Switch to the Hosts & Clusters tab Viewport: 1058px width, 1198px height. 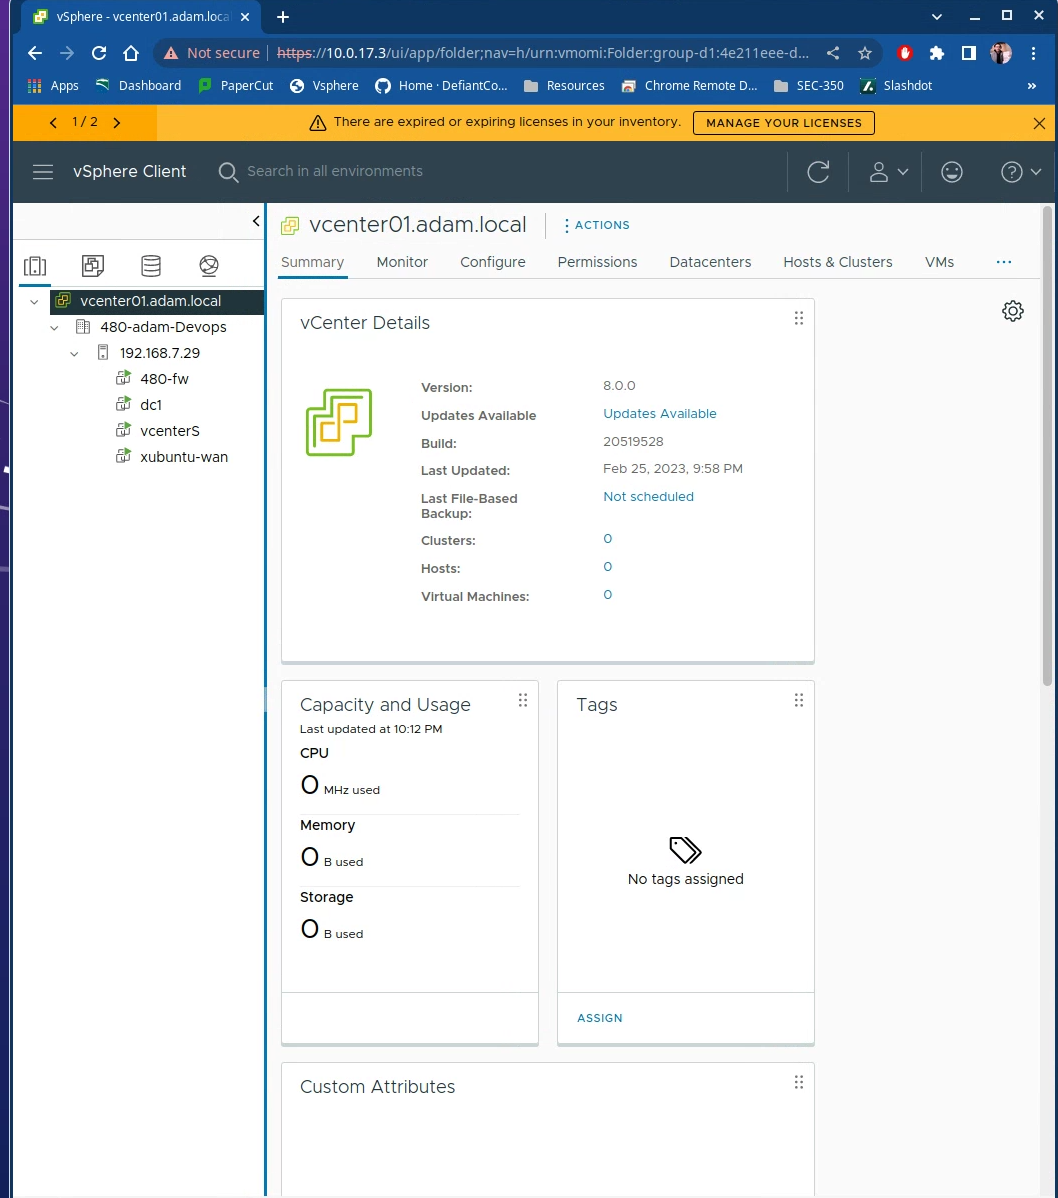click(x=837, y=262)
